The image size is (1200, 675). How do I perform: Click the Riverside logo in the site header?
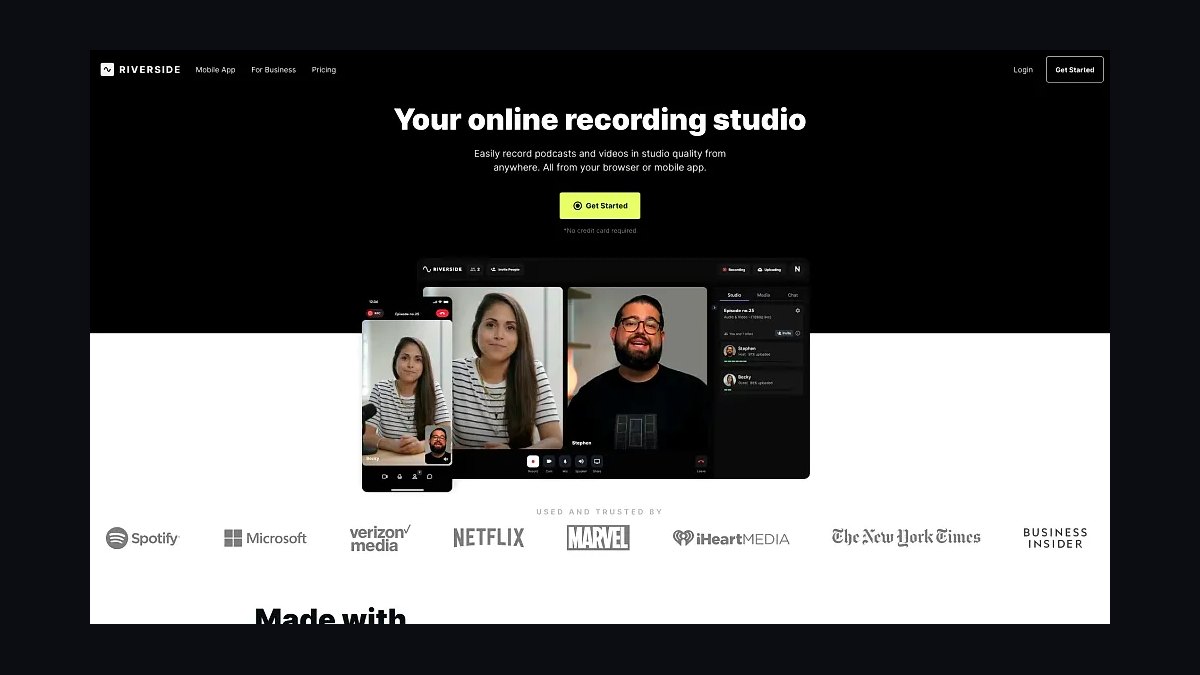click(140, 70)
